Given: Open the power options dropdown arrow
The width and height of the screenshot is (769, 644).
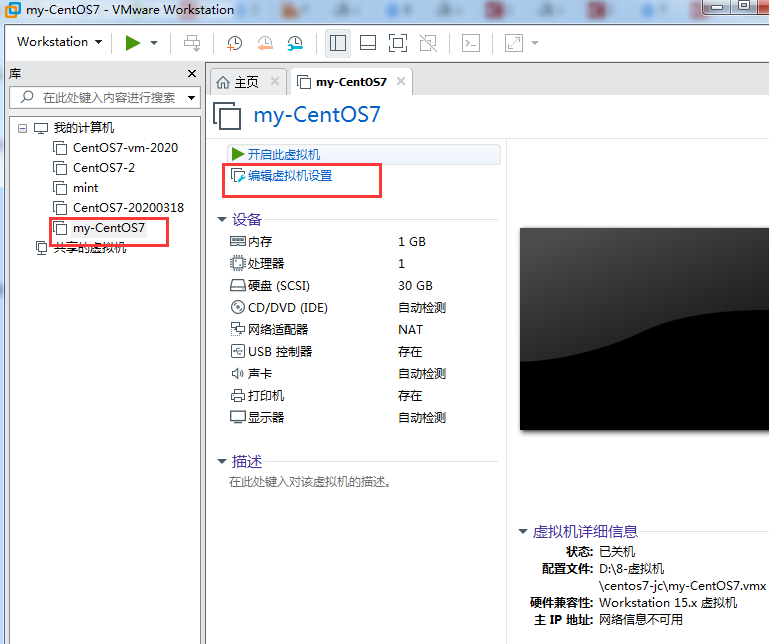Looking at the screenshot, I should 154,43.
